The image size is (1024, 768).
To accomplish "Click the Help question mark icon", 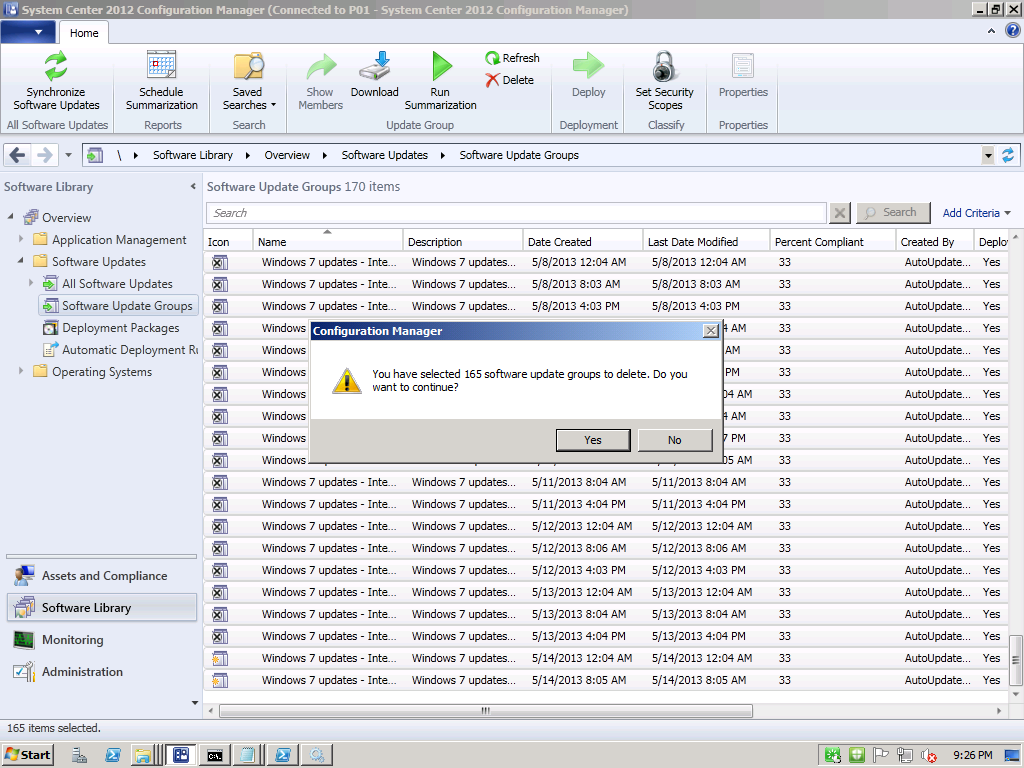I will 1013,31.
